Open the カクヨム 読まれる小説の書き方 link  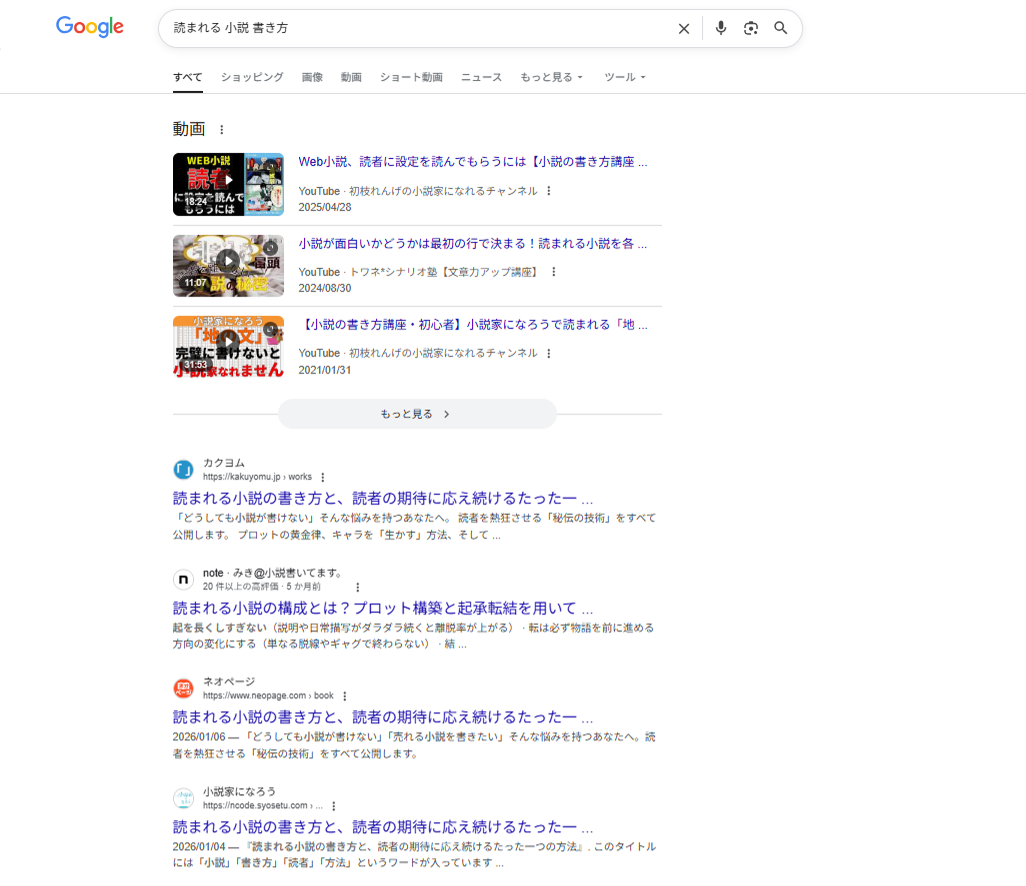tap(383, 498)
